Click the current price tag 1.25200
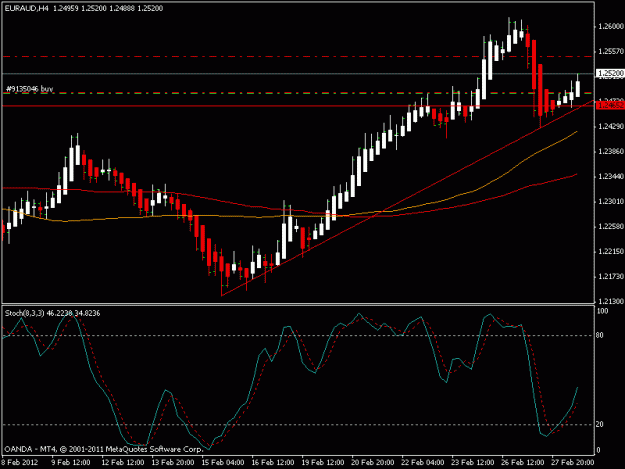The image size is (625, 469). click(610, 73)
